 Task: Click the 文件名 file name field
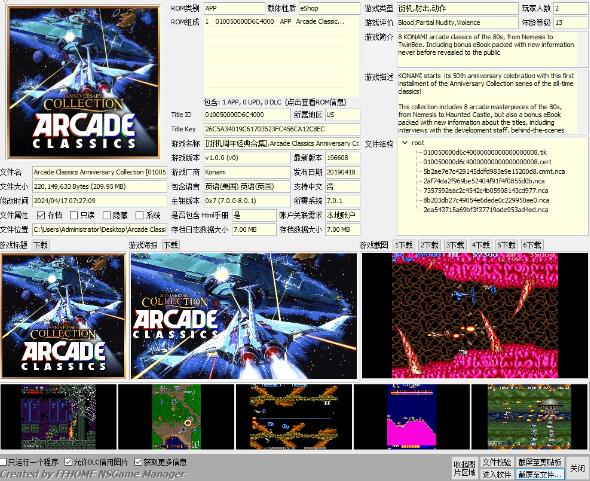click(x=100, y=172)
